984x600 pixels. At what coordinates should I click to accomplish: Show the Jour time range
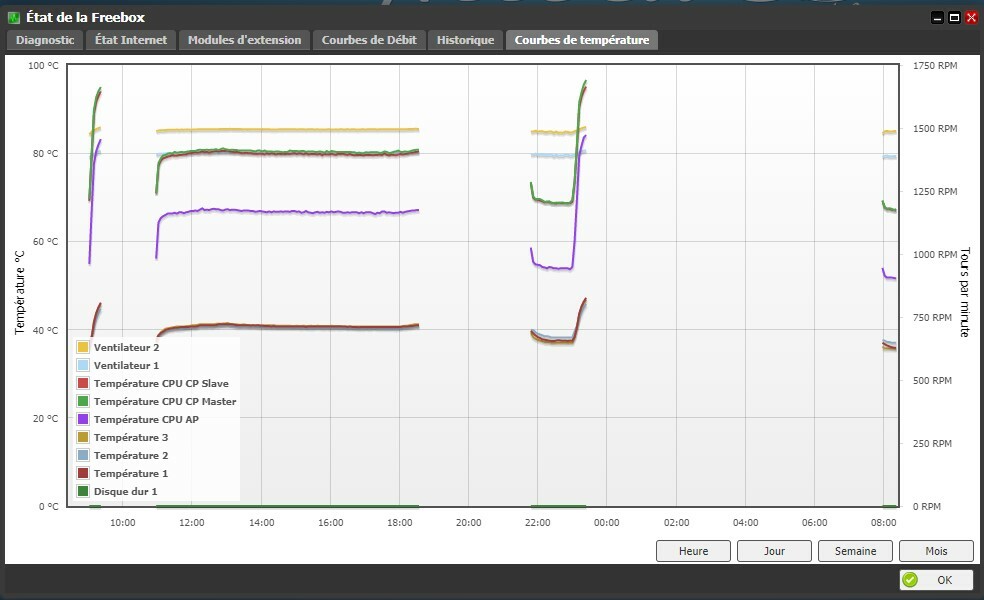click(x=774, y=551)
